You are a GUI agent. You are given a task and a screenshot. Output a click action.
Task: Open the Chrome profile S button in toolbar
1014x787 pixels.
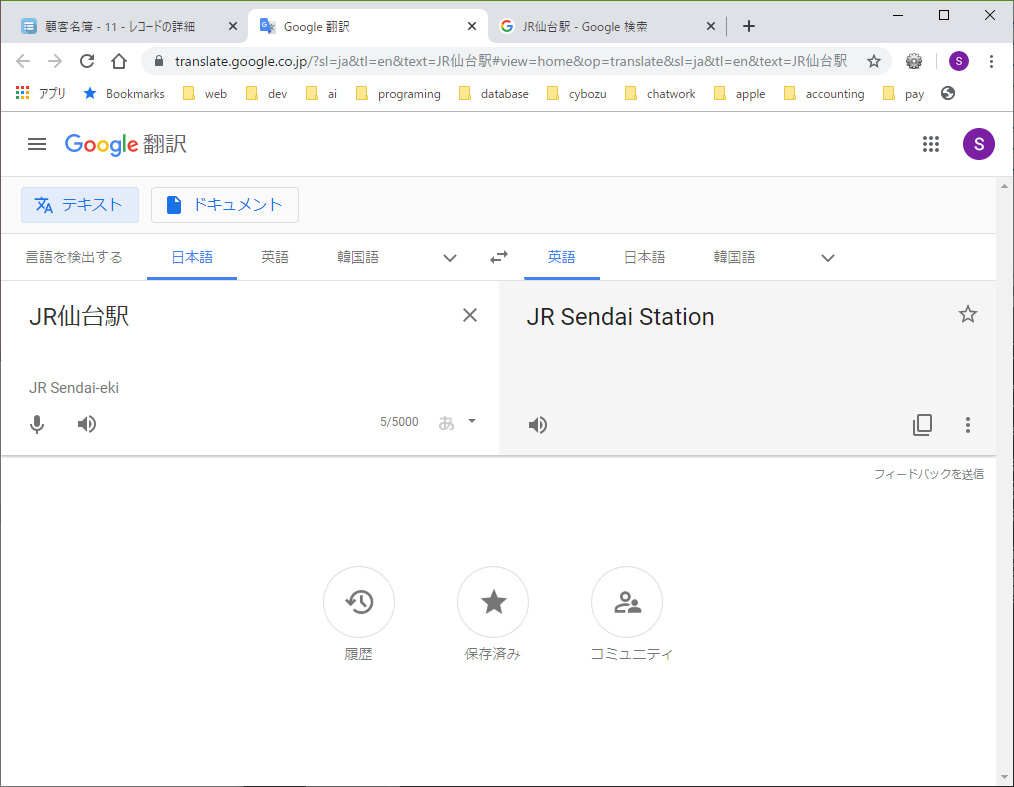pyautogui.click(x=958, y=61)
